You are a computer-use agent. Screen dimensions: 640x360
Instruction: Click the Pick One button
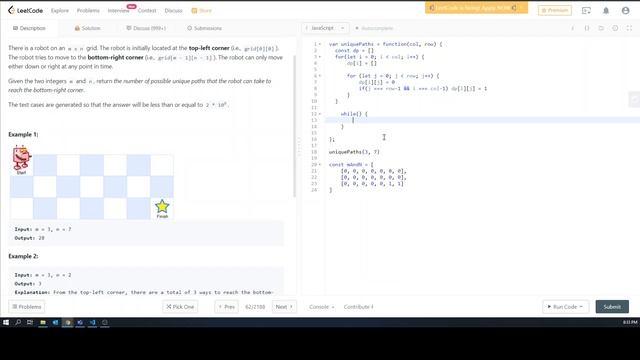pos(180,307)
